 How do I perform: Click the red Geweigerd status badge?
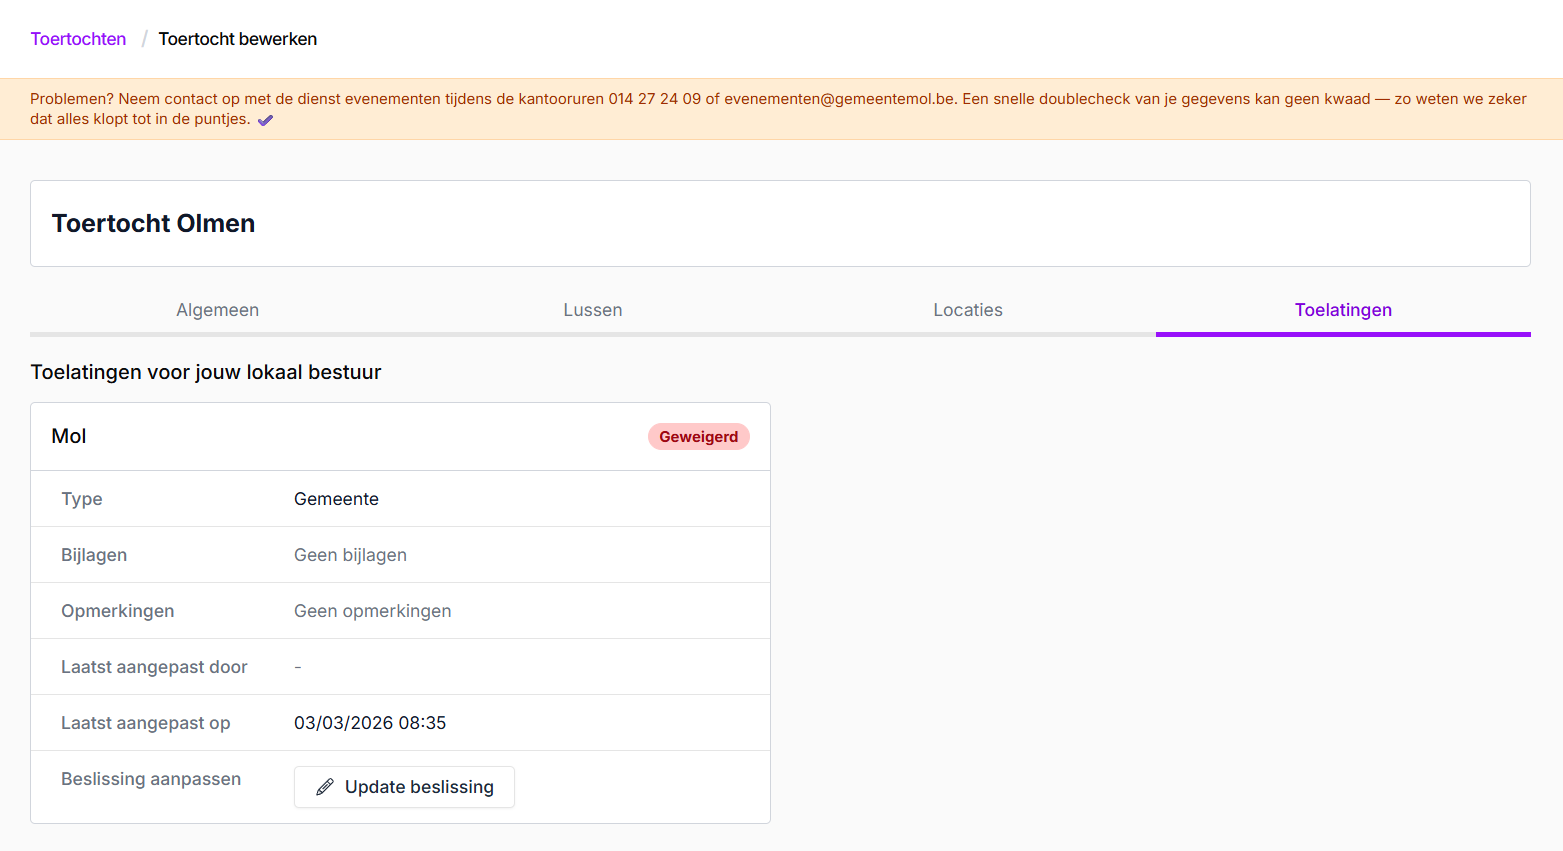pyautogui.click(x=698, y=437)
